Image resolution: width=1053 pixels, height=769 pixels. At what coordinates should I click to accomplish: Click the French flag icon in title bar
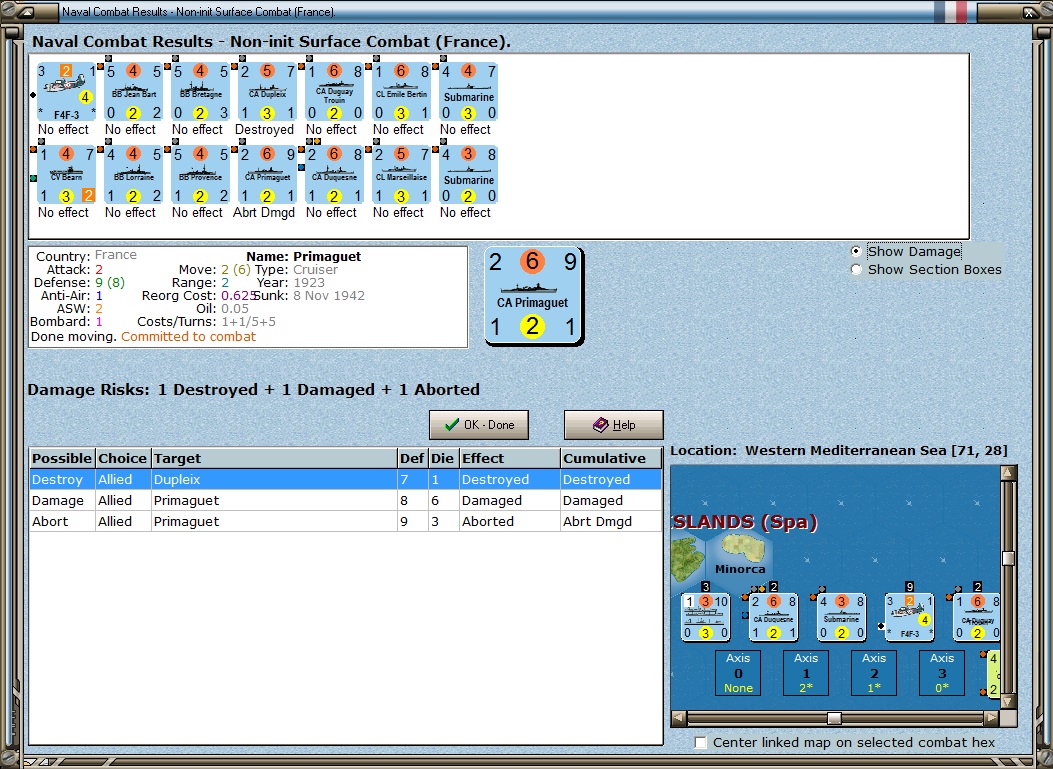coord(951,11)
